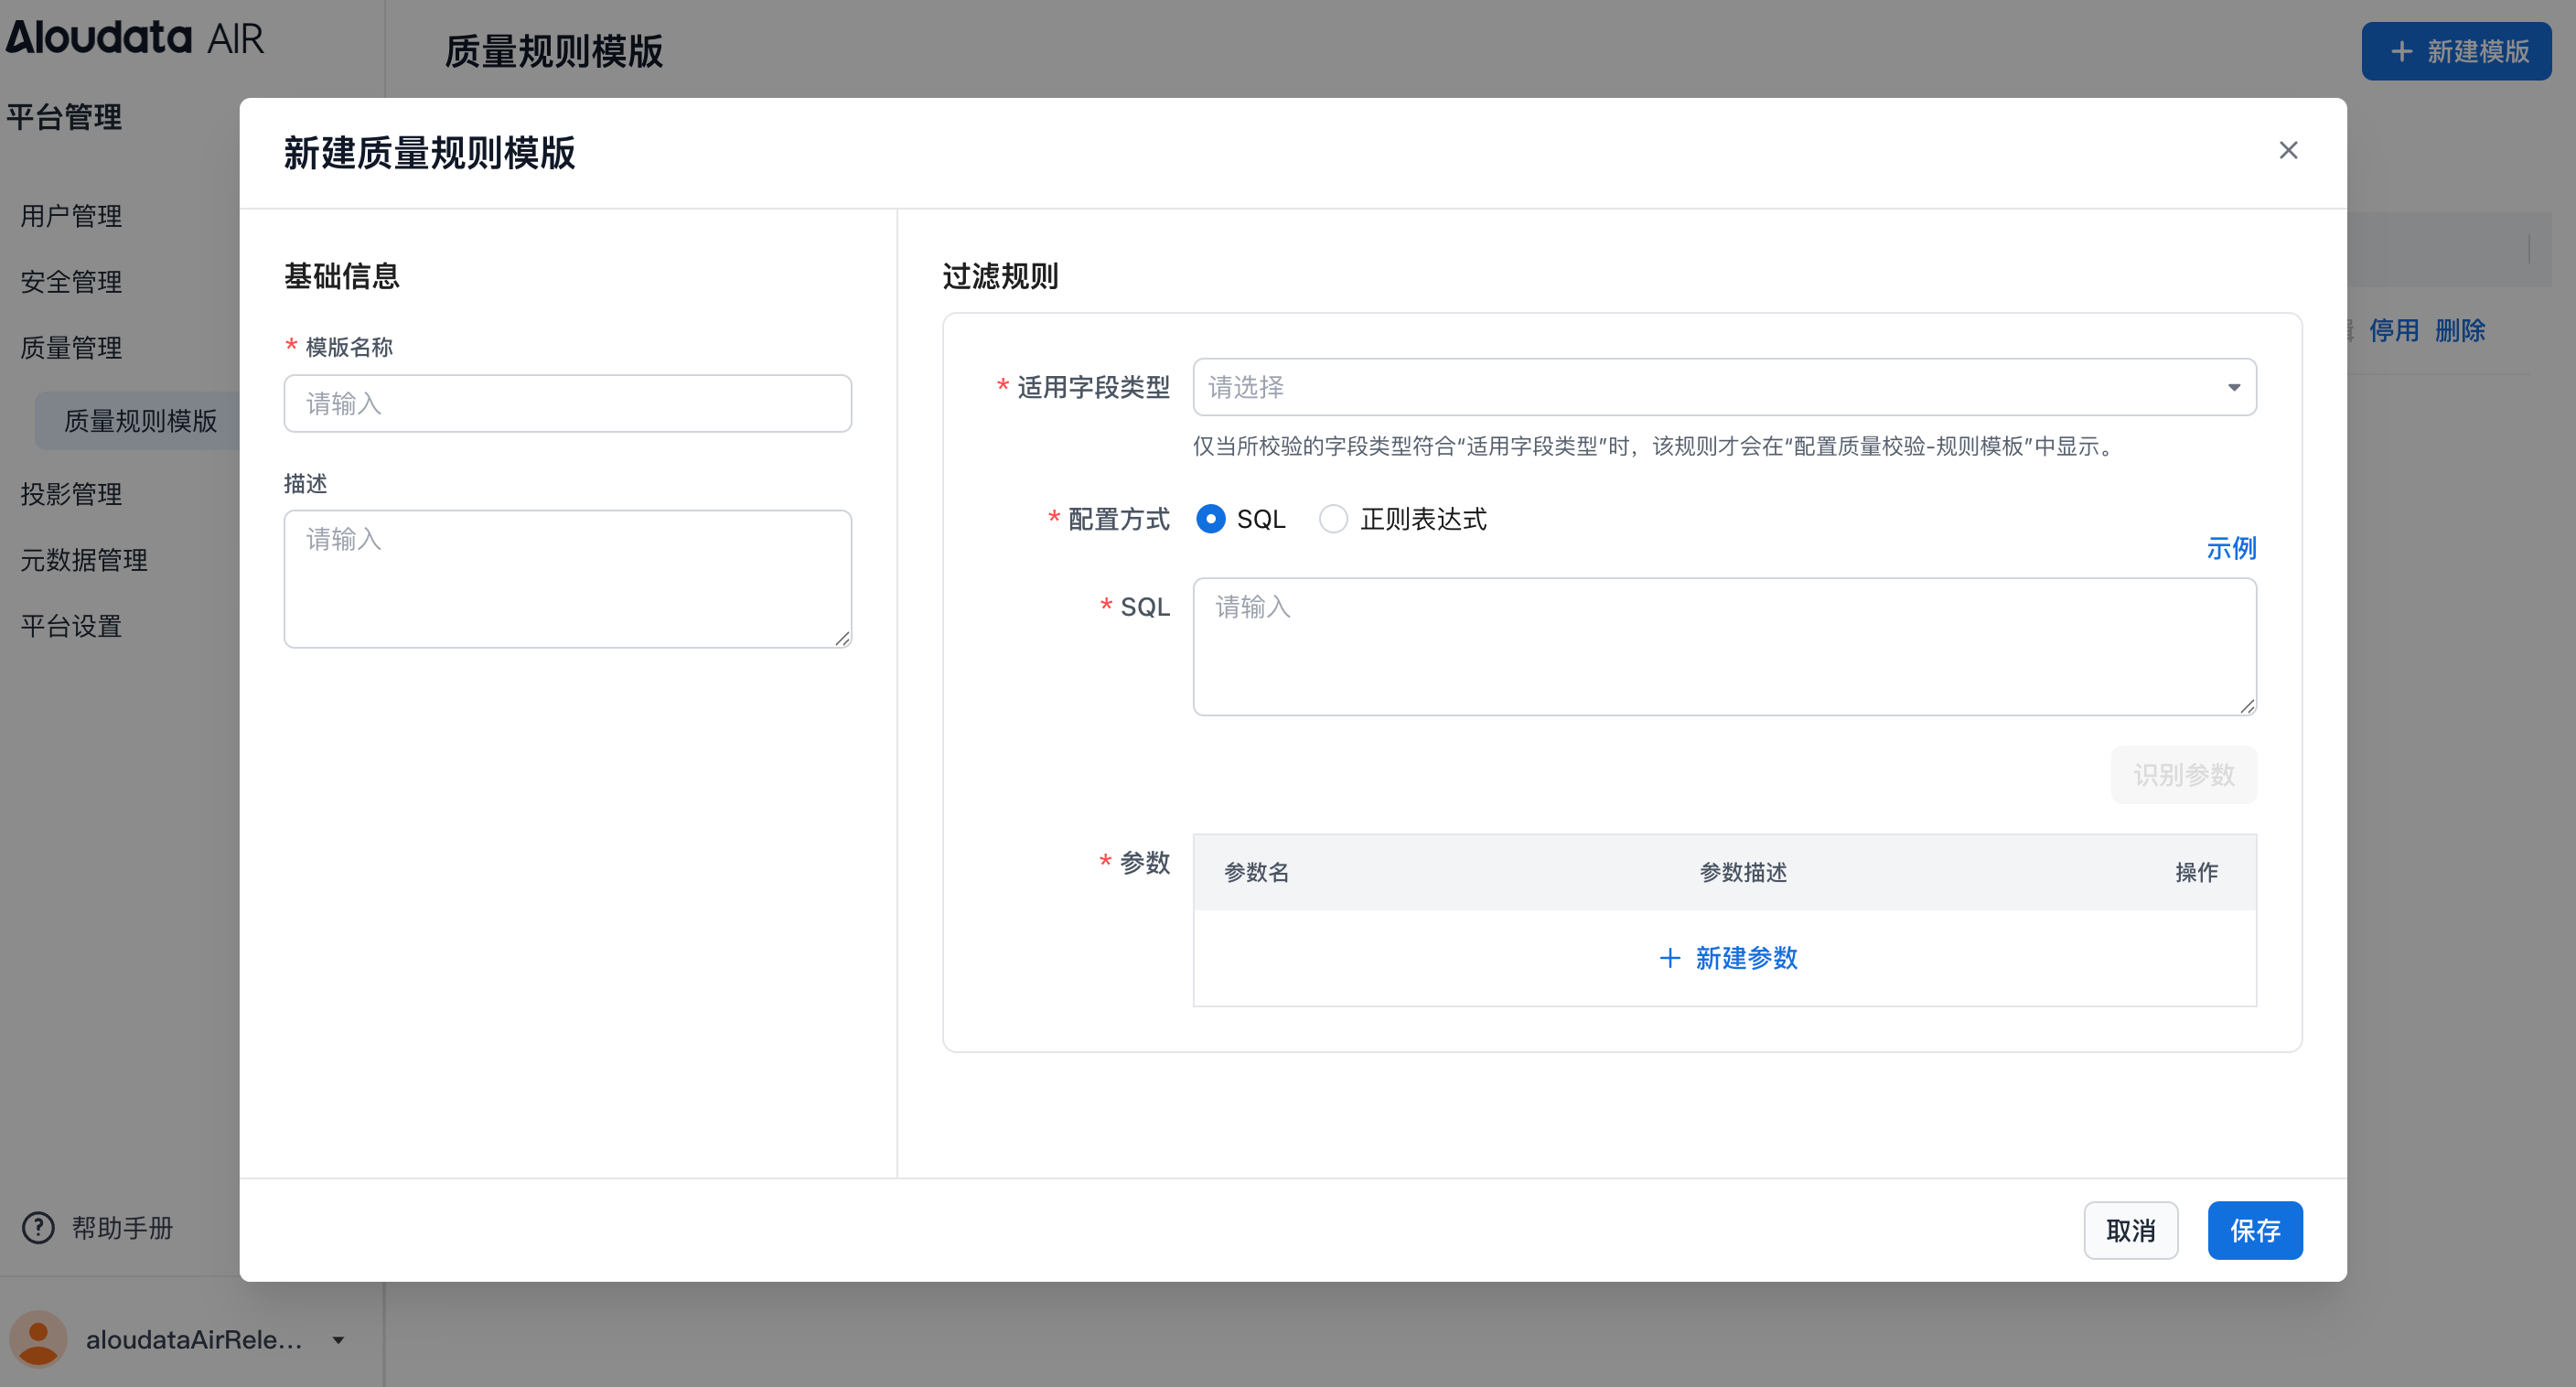Open the 帮助手册 question mark icon
2576x1387 pixels.
point(37,1228)
